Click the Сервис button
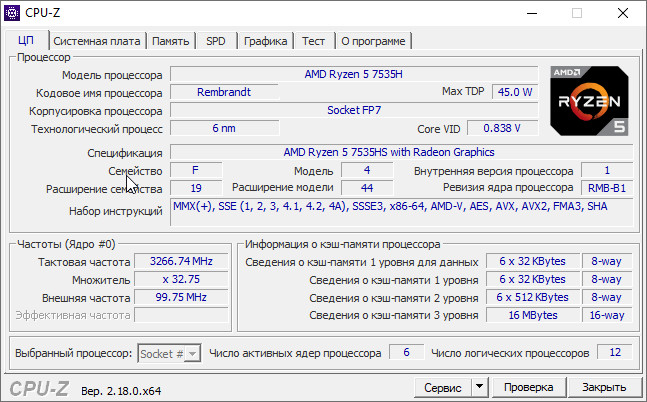This screenshot has height=402, width=647. (x=443, y=387)
